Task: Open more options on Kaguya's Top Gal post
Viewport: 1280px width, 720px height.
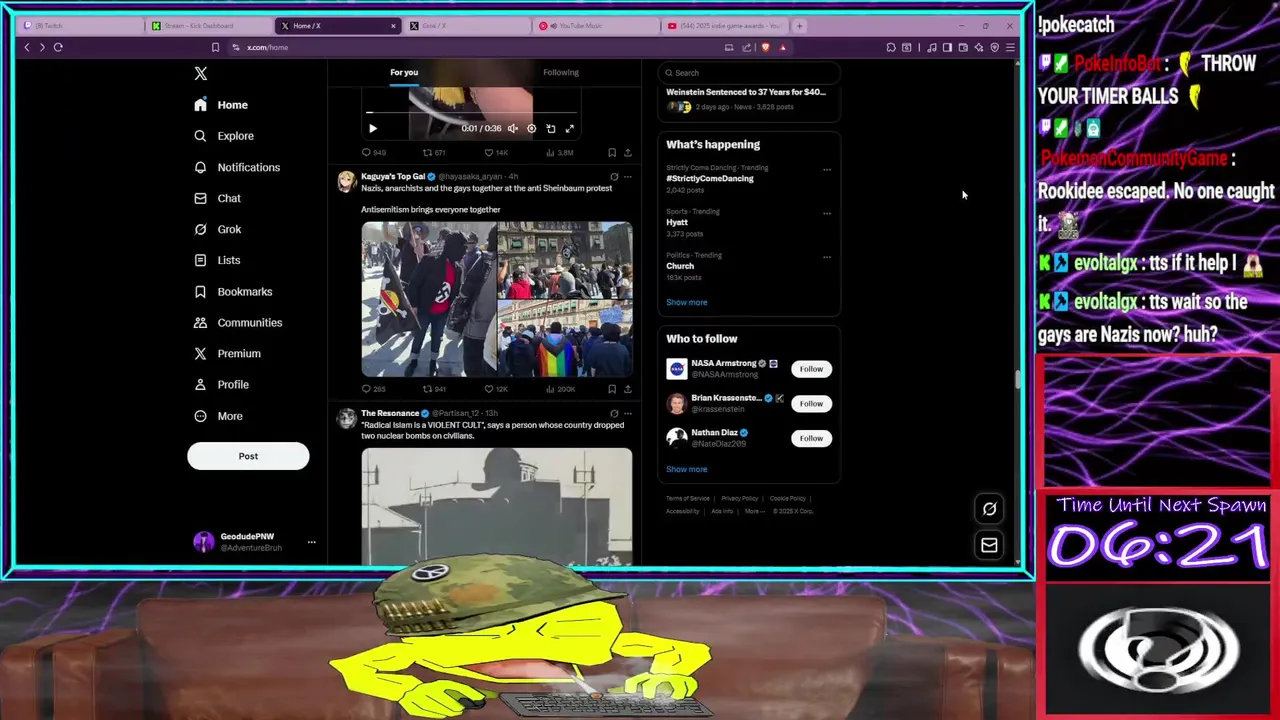Action: (627, 177)
